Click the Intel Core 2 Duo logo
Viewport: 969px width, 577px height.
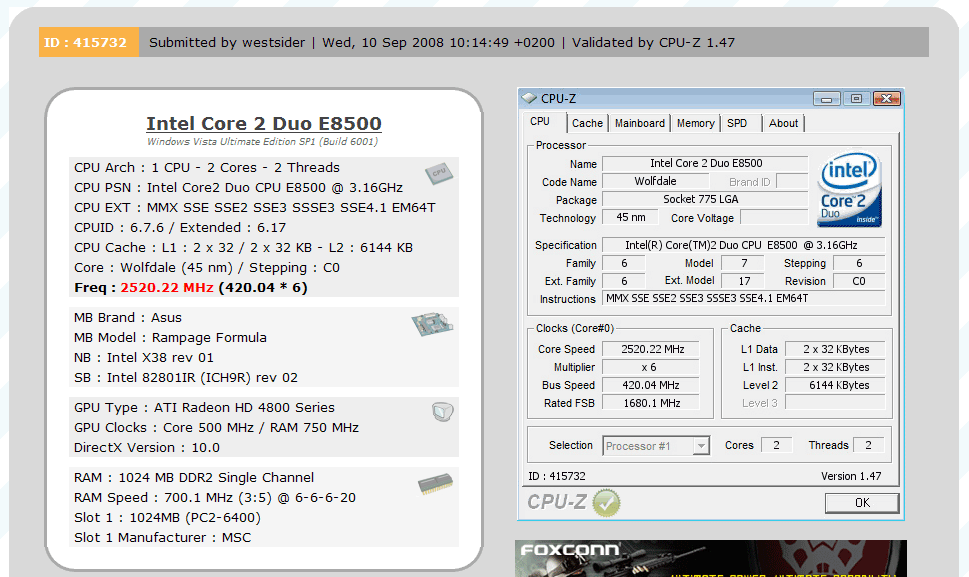click(850, 189)
